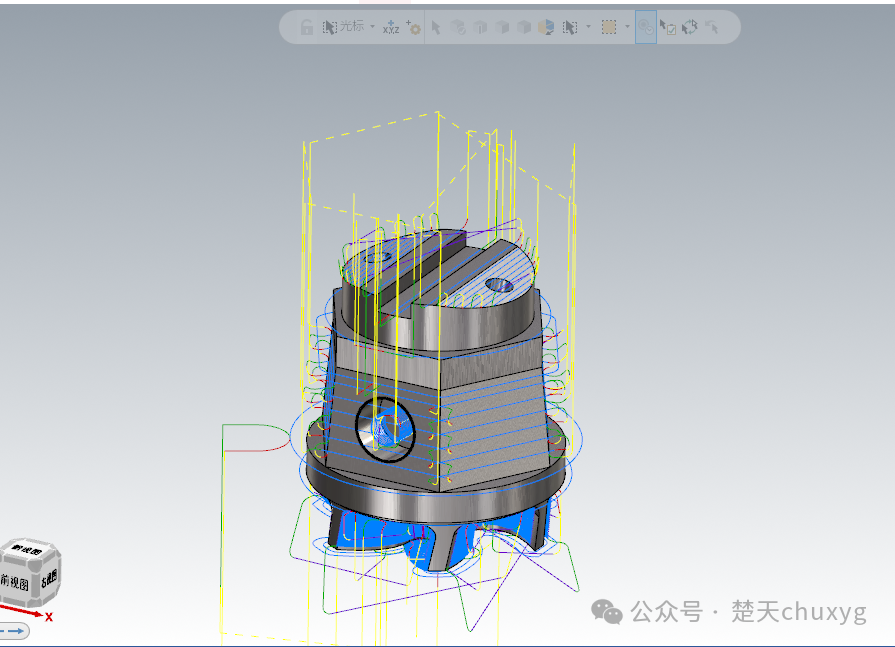
Task: Click the tan dashed square selection icon
Action: point(609,27)
